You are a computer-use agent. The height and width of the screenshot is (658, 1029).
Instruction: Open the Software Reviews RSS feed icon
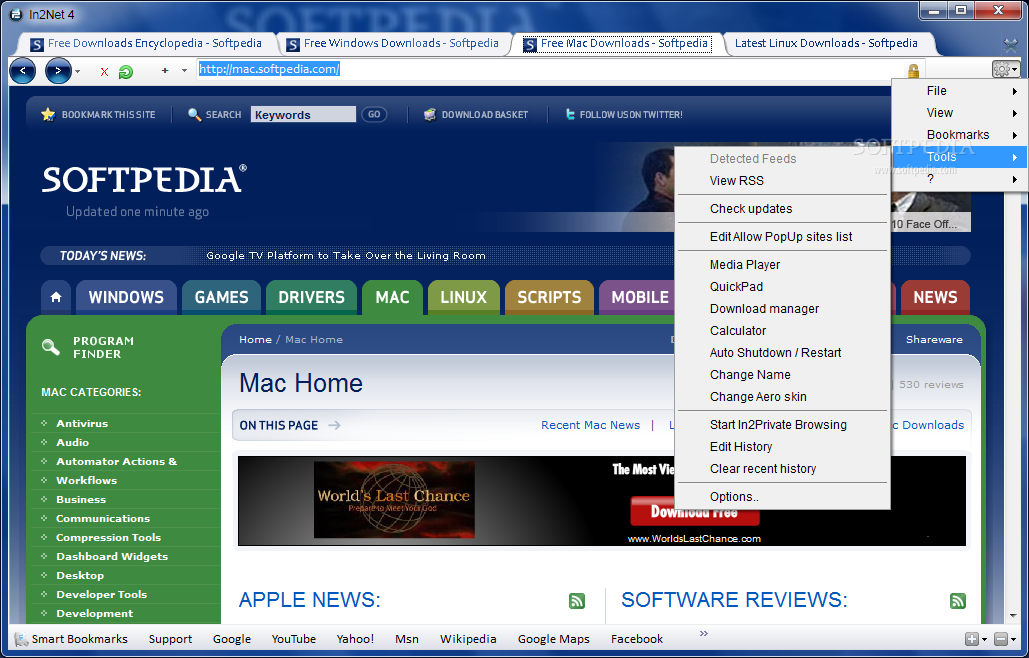pyautogui.click(x=957, y=600)
